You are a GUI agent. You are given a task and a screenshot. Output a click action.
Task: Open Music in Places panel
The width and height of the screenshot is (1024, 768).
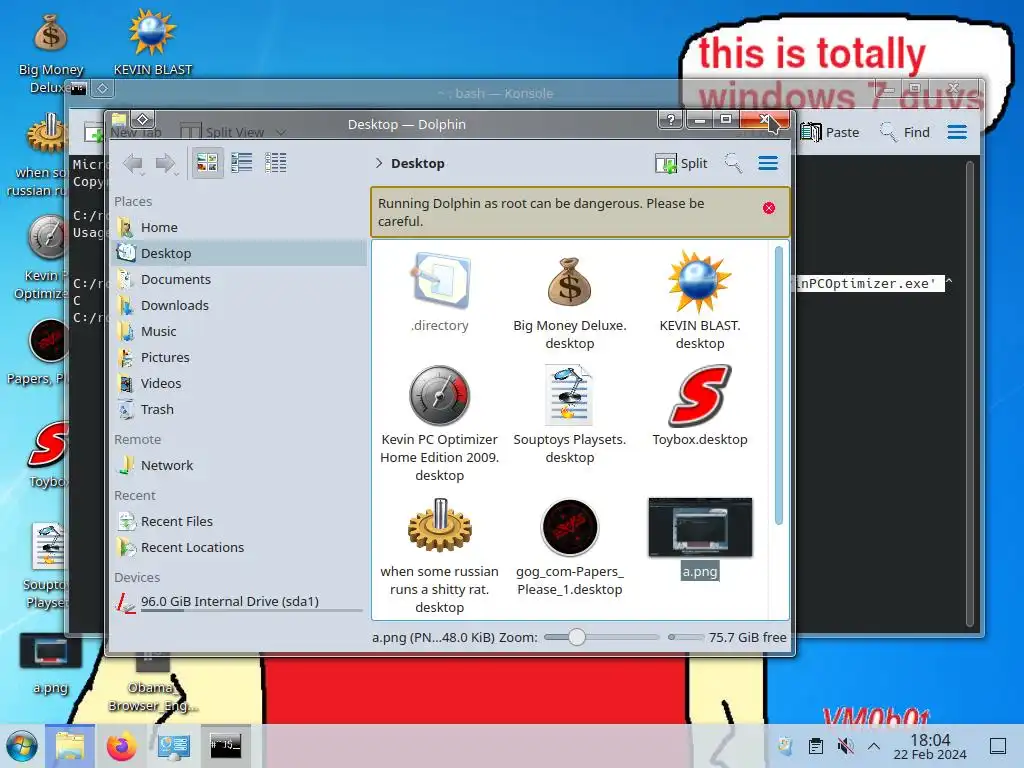(x=239, y=332)
